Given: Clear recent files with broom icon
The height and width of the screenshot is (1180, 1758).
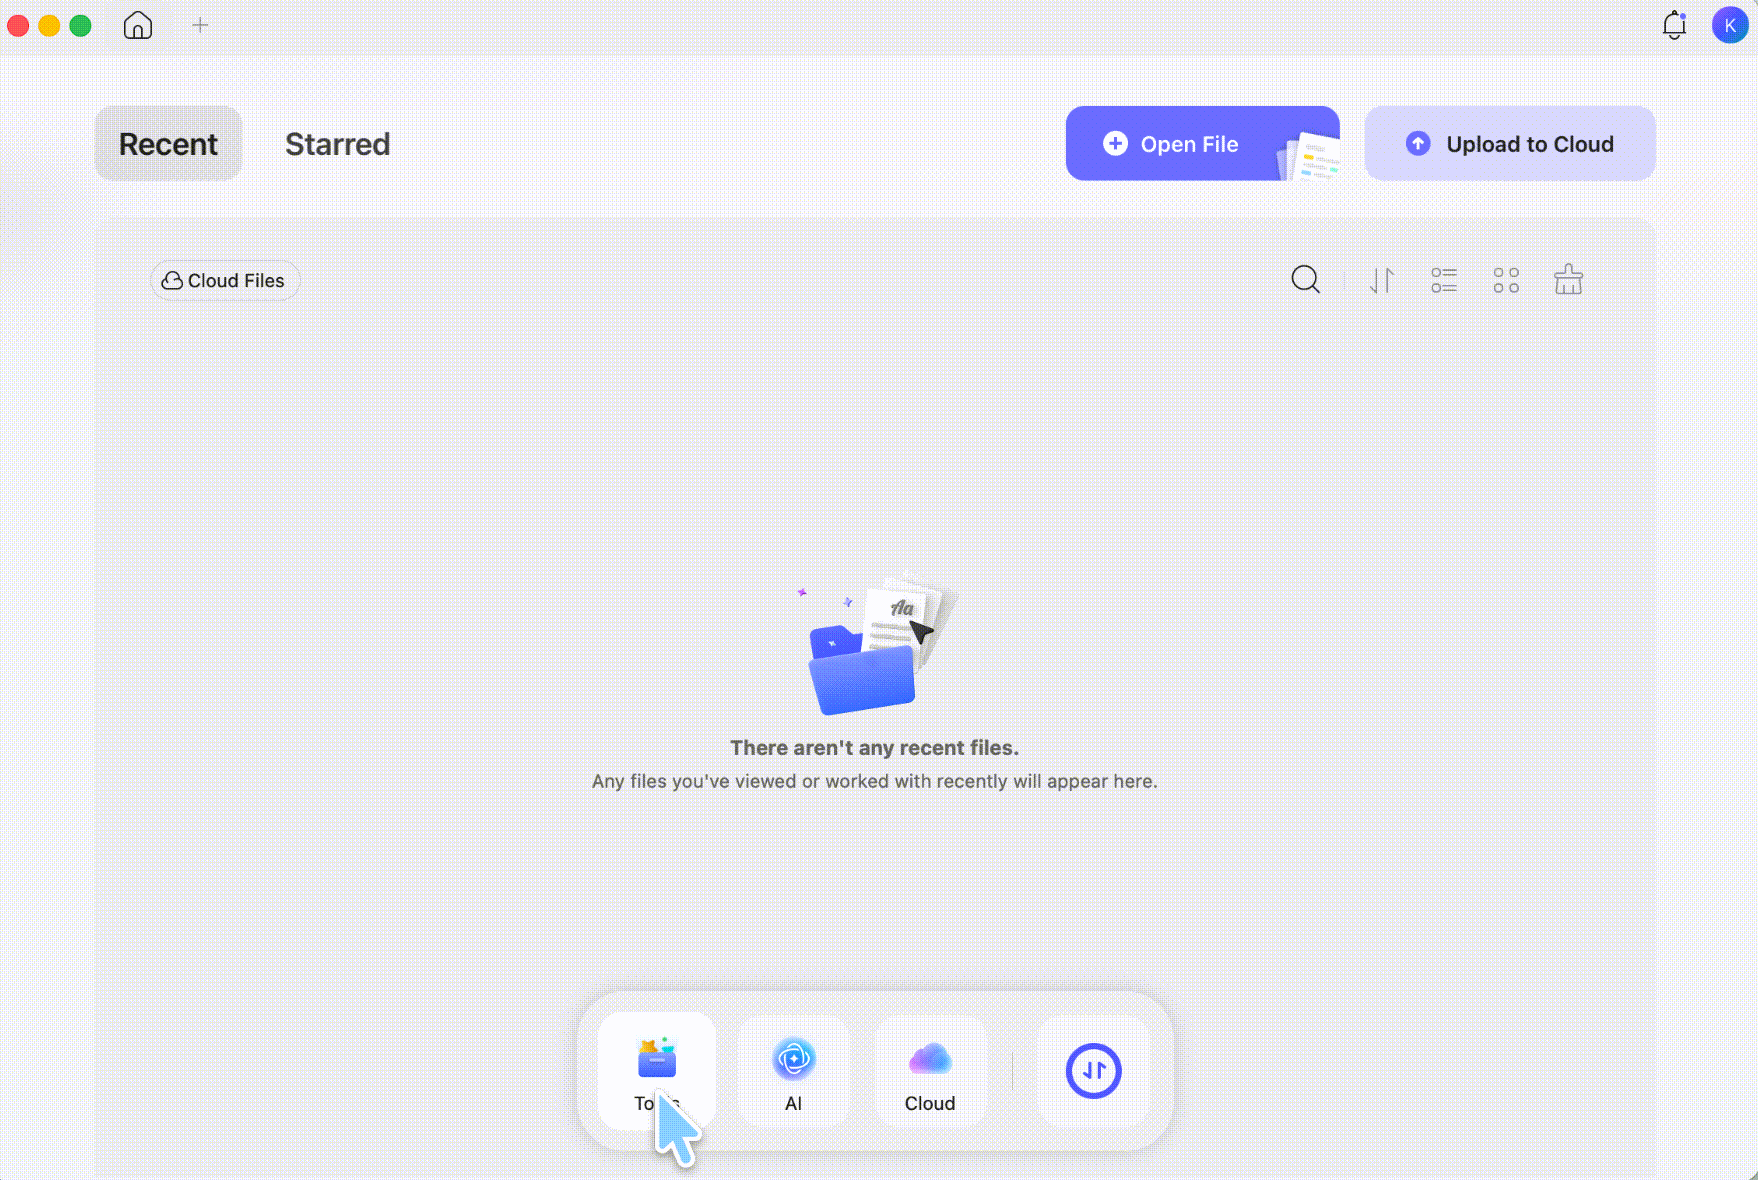Looking at the screenshot, I should [x=1568, y=280].
